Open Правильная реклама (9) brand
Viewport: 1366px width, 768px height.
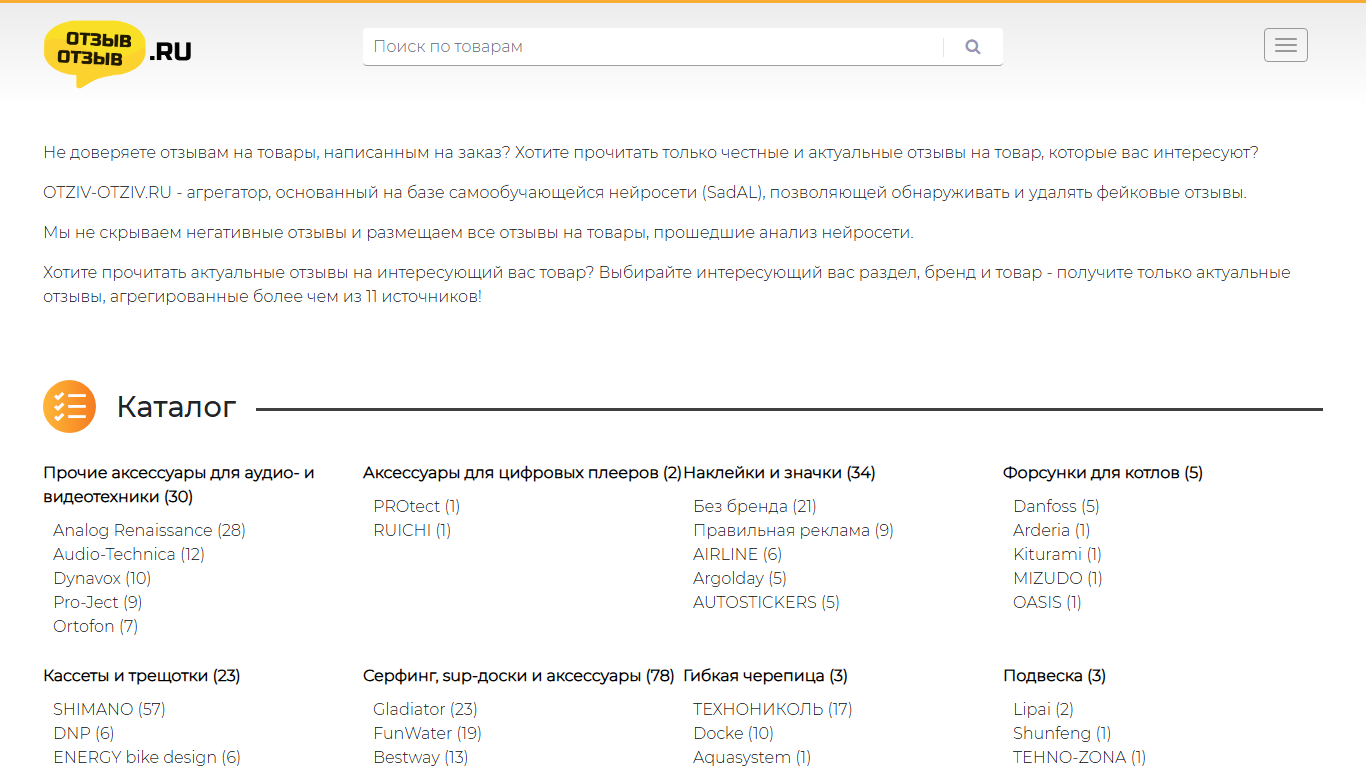click(793, 530)
